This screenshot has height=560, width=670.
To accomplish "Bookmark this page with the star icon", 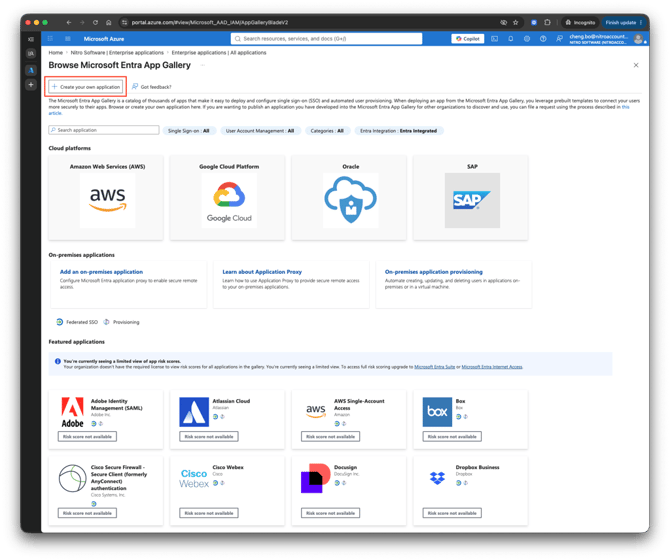I will pyautogui.click(x=516, y=23).
